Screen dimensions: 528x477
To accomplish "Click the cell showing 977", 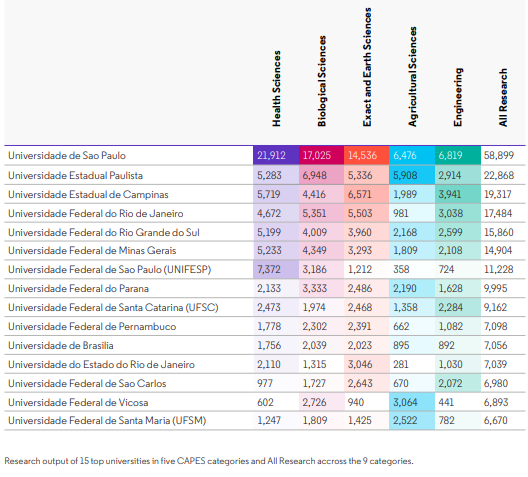I will point(276,383).
